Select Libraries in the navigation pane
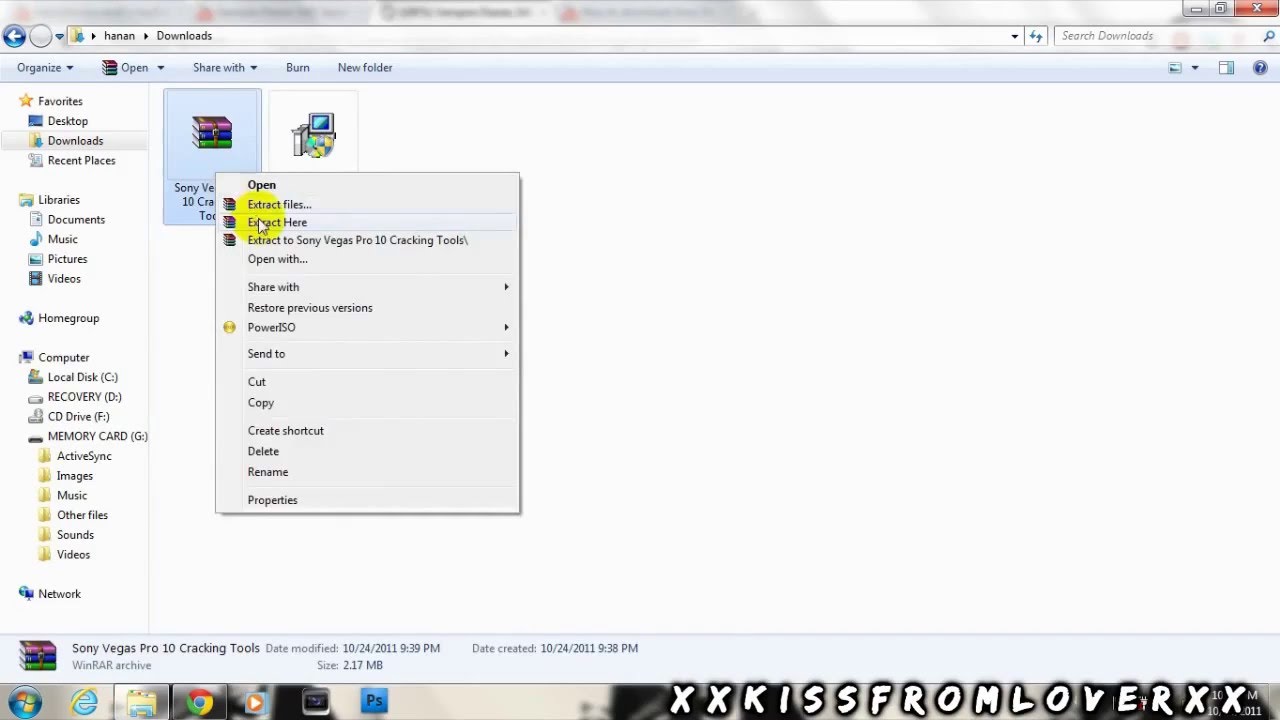 tap(59, 200)
